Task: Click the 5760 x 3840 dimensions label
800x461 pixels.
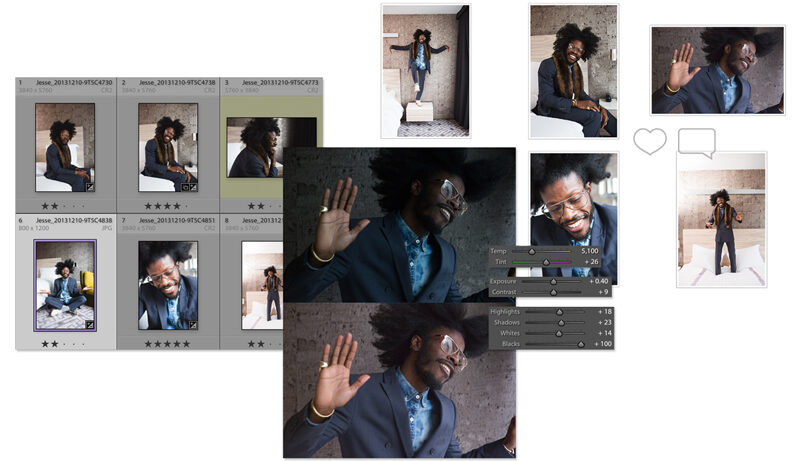Action: (241, 90)
